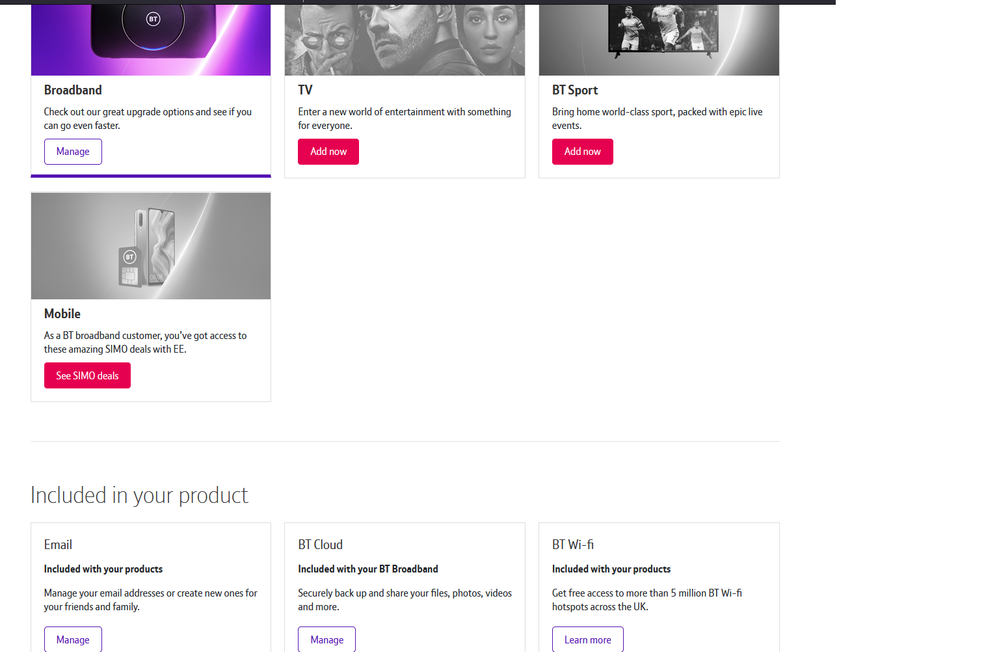The width and height of the screenshot is (999, 652).
Task: Click the BT logo on the SIM card
Action: [129, 258]
